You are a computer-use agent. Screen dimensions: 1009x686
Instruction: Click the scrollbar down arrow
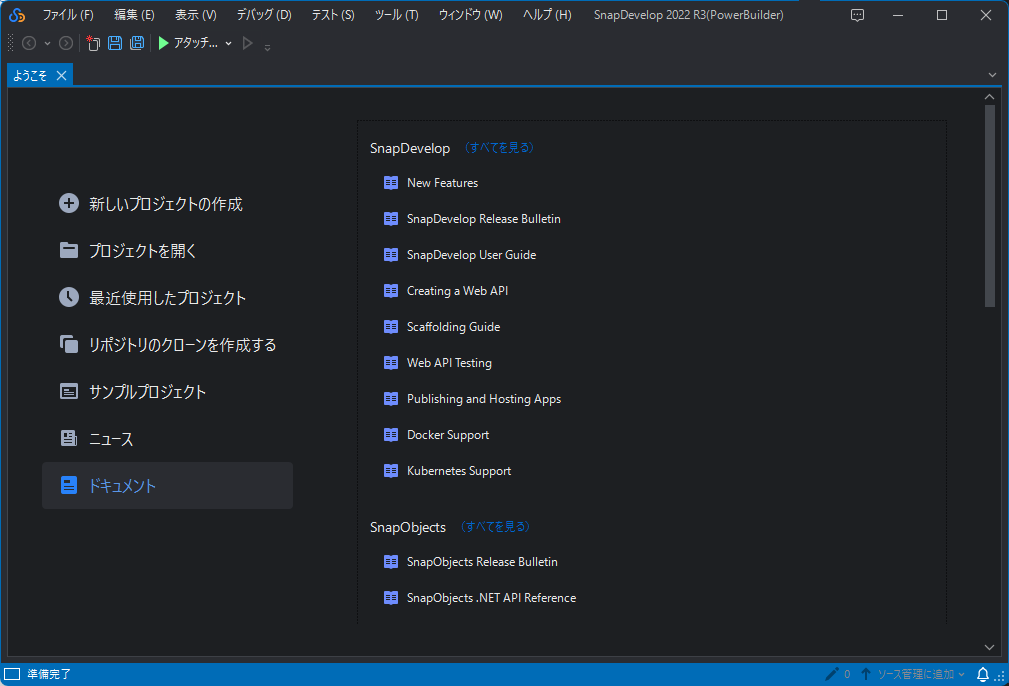[x=990, y=647]
